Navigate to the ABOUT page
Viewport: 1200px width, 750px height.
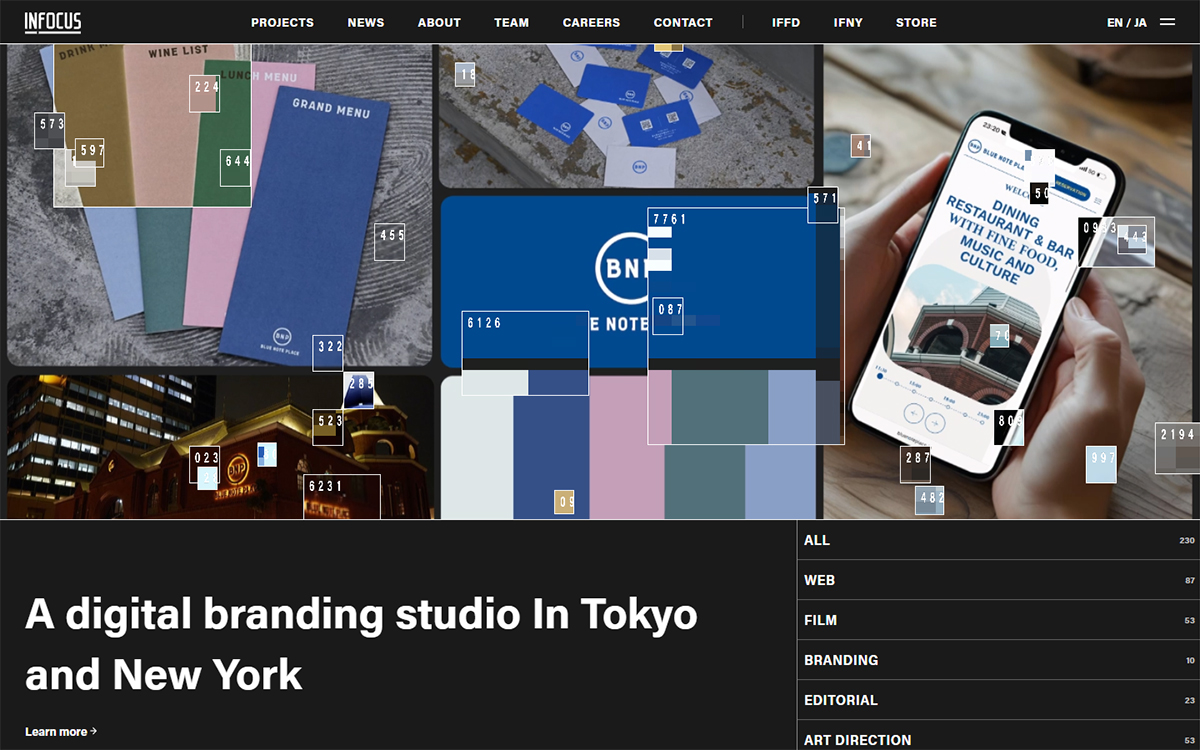439,22
